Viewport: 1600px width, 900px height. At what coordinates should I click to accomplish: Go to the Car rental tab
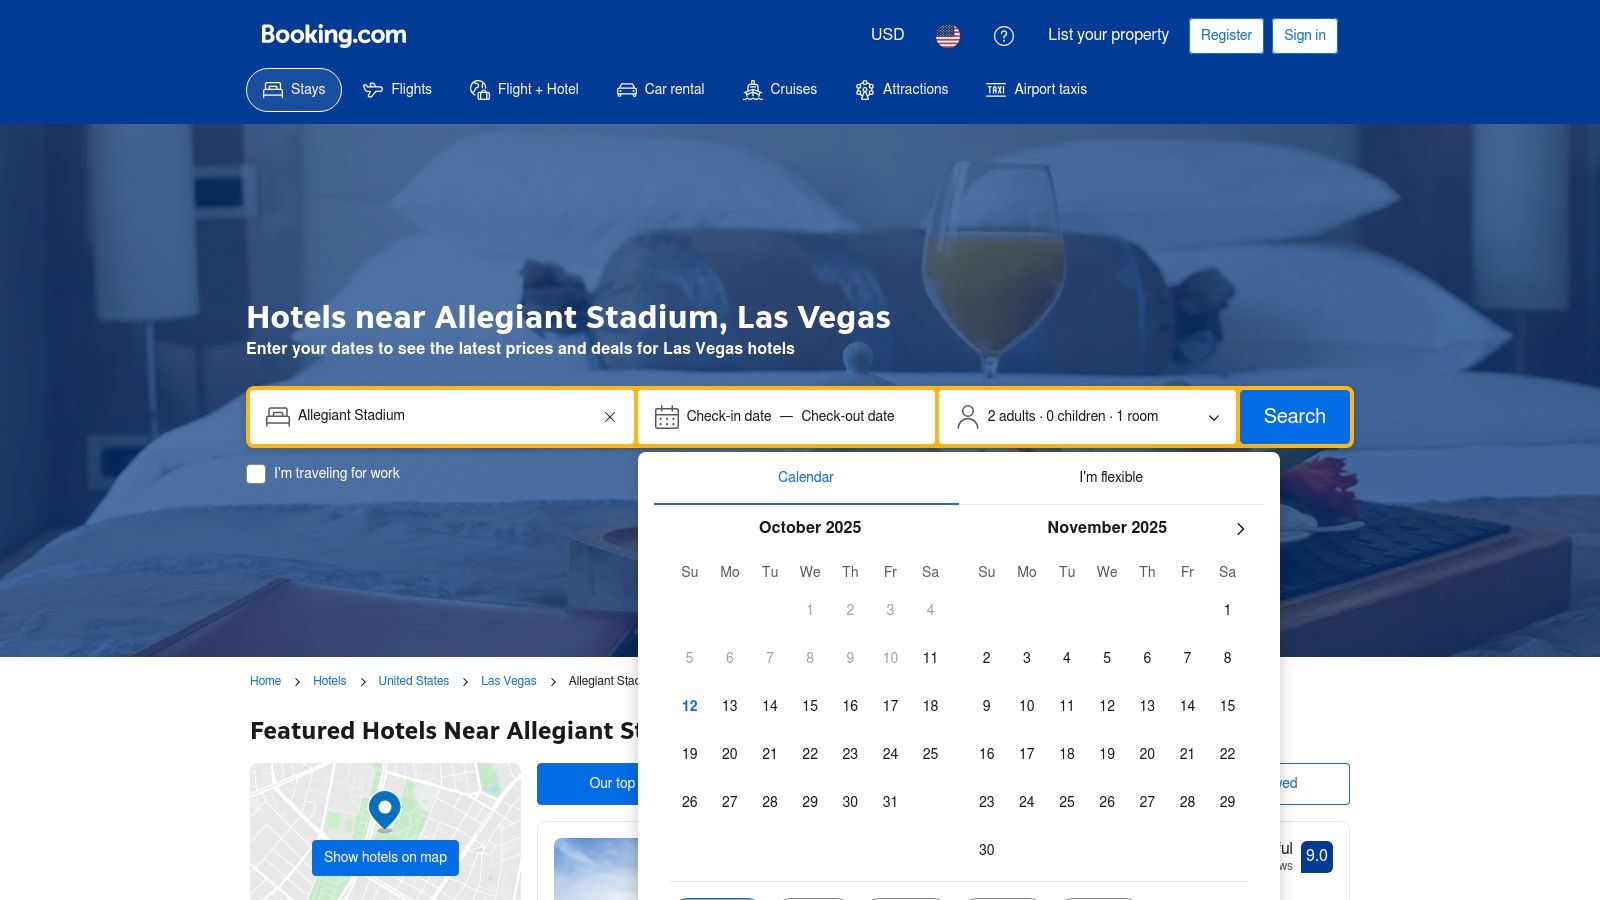click(x=660, y=90)
